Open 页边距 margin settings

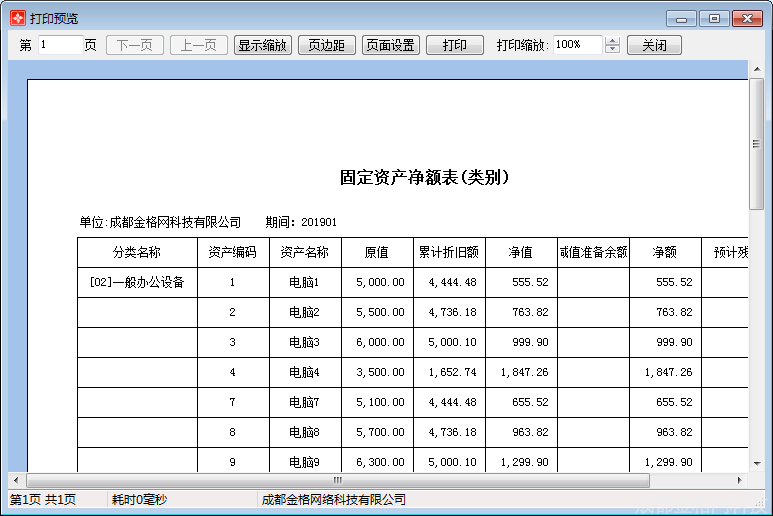326,45
